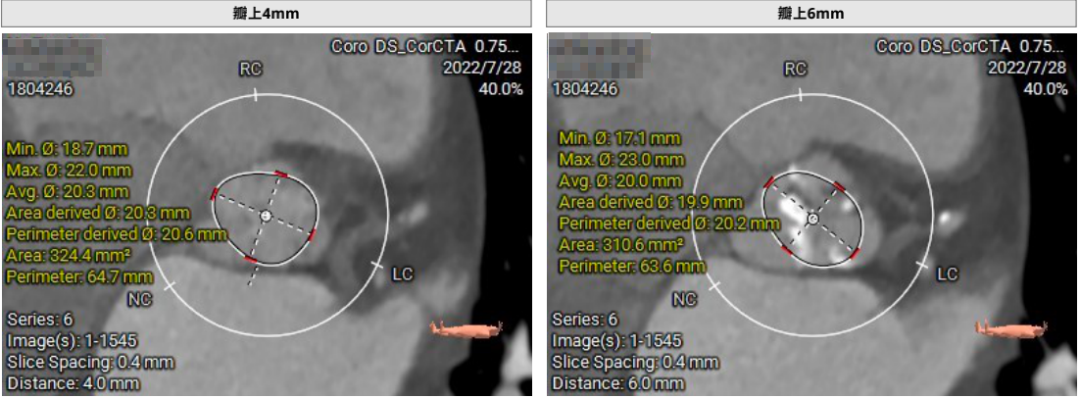Click the LC label in the left panel
This screenshot has height=398, width=1080.
[402, 275]
